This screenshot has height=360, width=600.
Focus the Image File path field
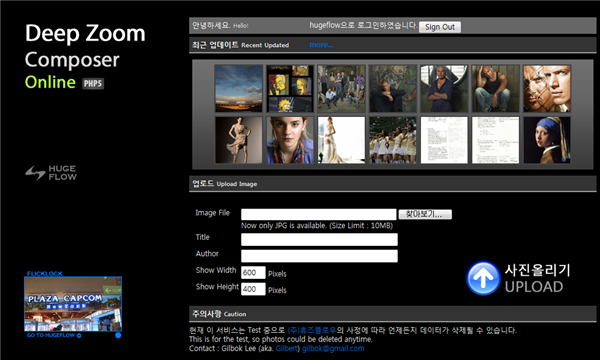[x=319, y=214]
